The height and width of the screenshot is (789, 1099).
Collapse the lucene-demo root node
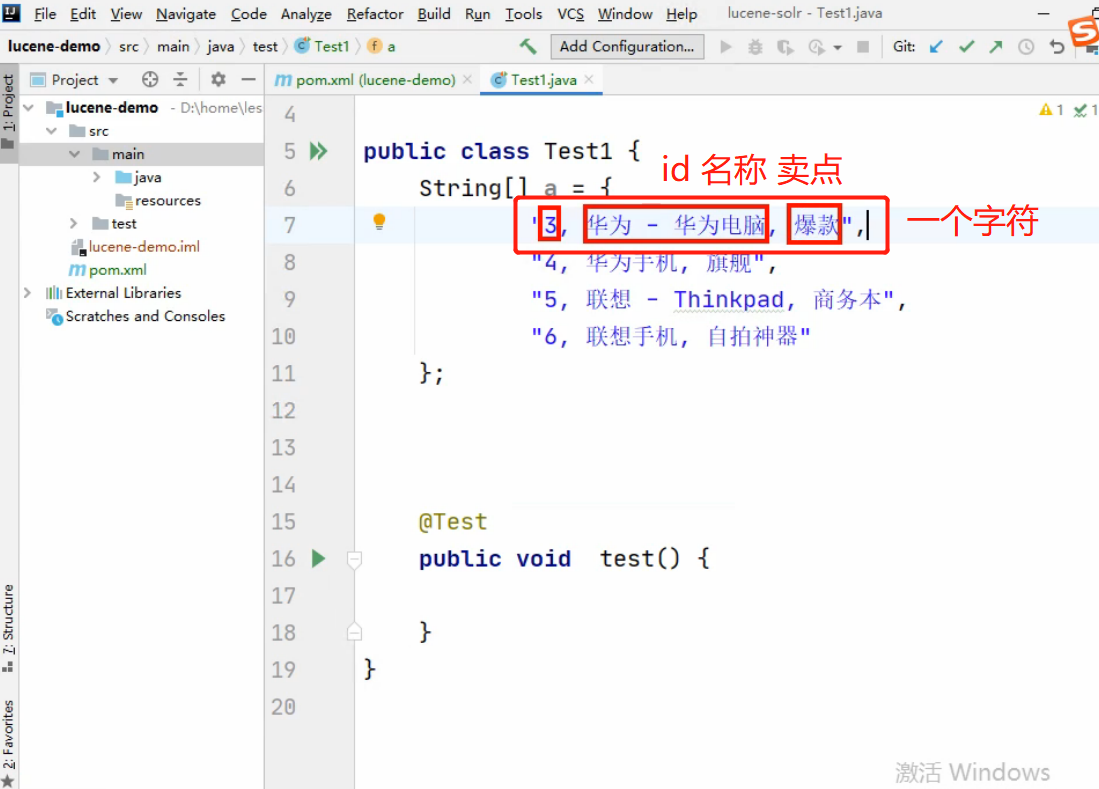coord(29,107)
